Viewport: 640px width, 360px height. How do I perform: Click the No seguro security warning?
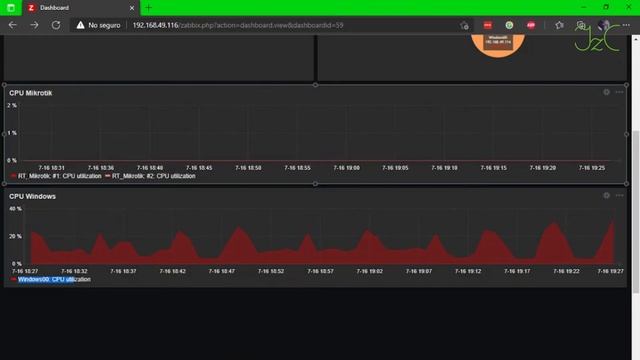coord(98,25)
